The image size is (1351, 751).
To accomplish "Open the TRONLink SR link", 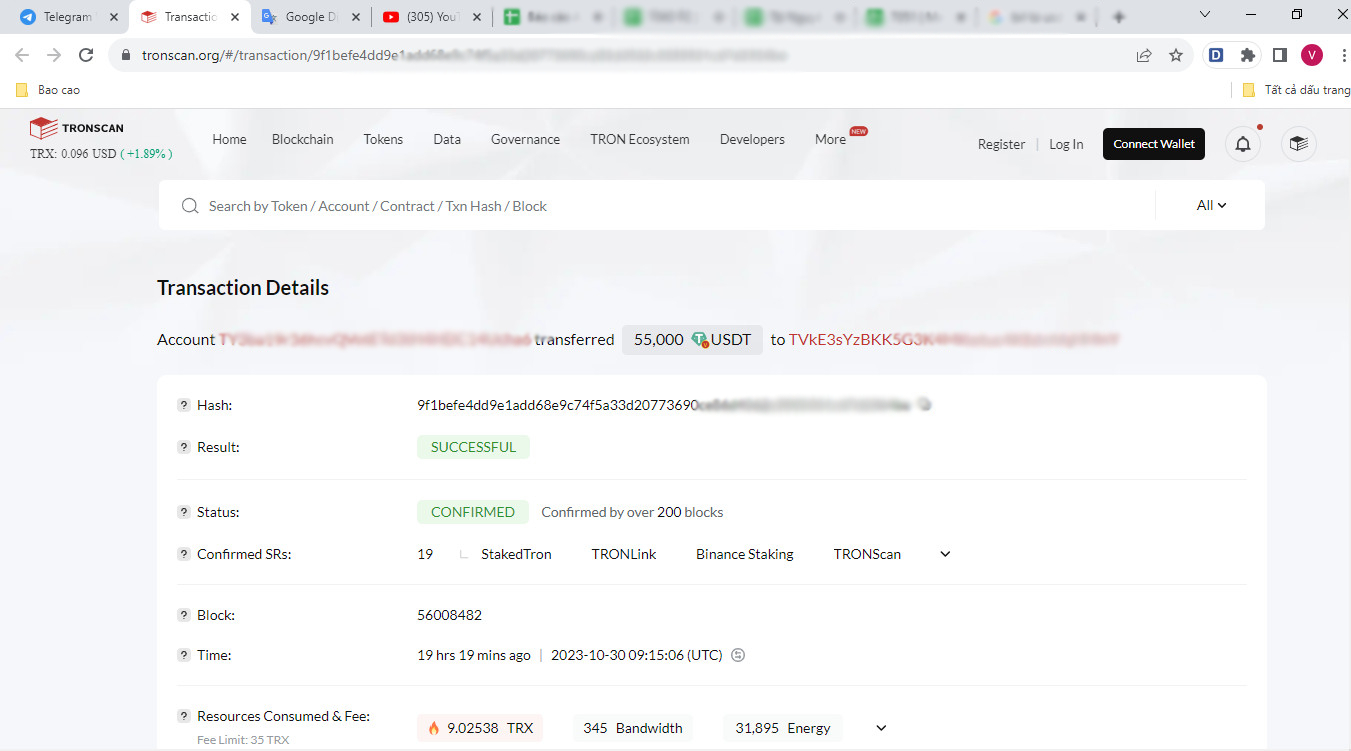I will [x=624, y=554].
